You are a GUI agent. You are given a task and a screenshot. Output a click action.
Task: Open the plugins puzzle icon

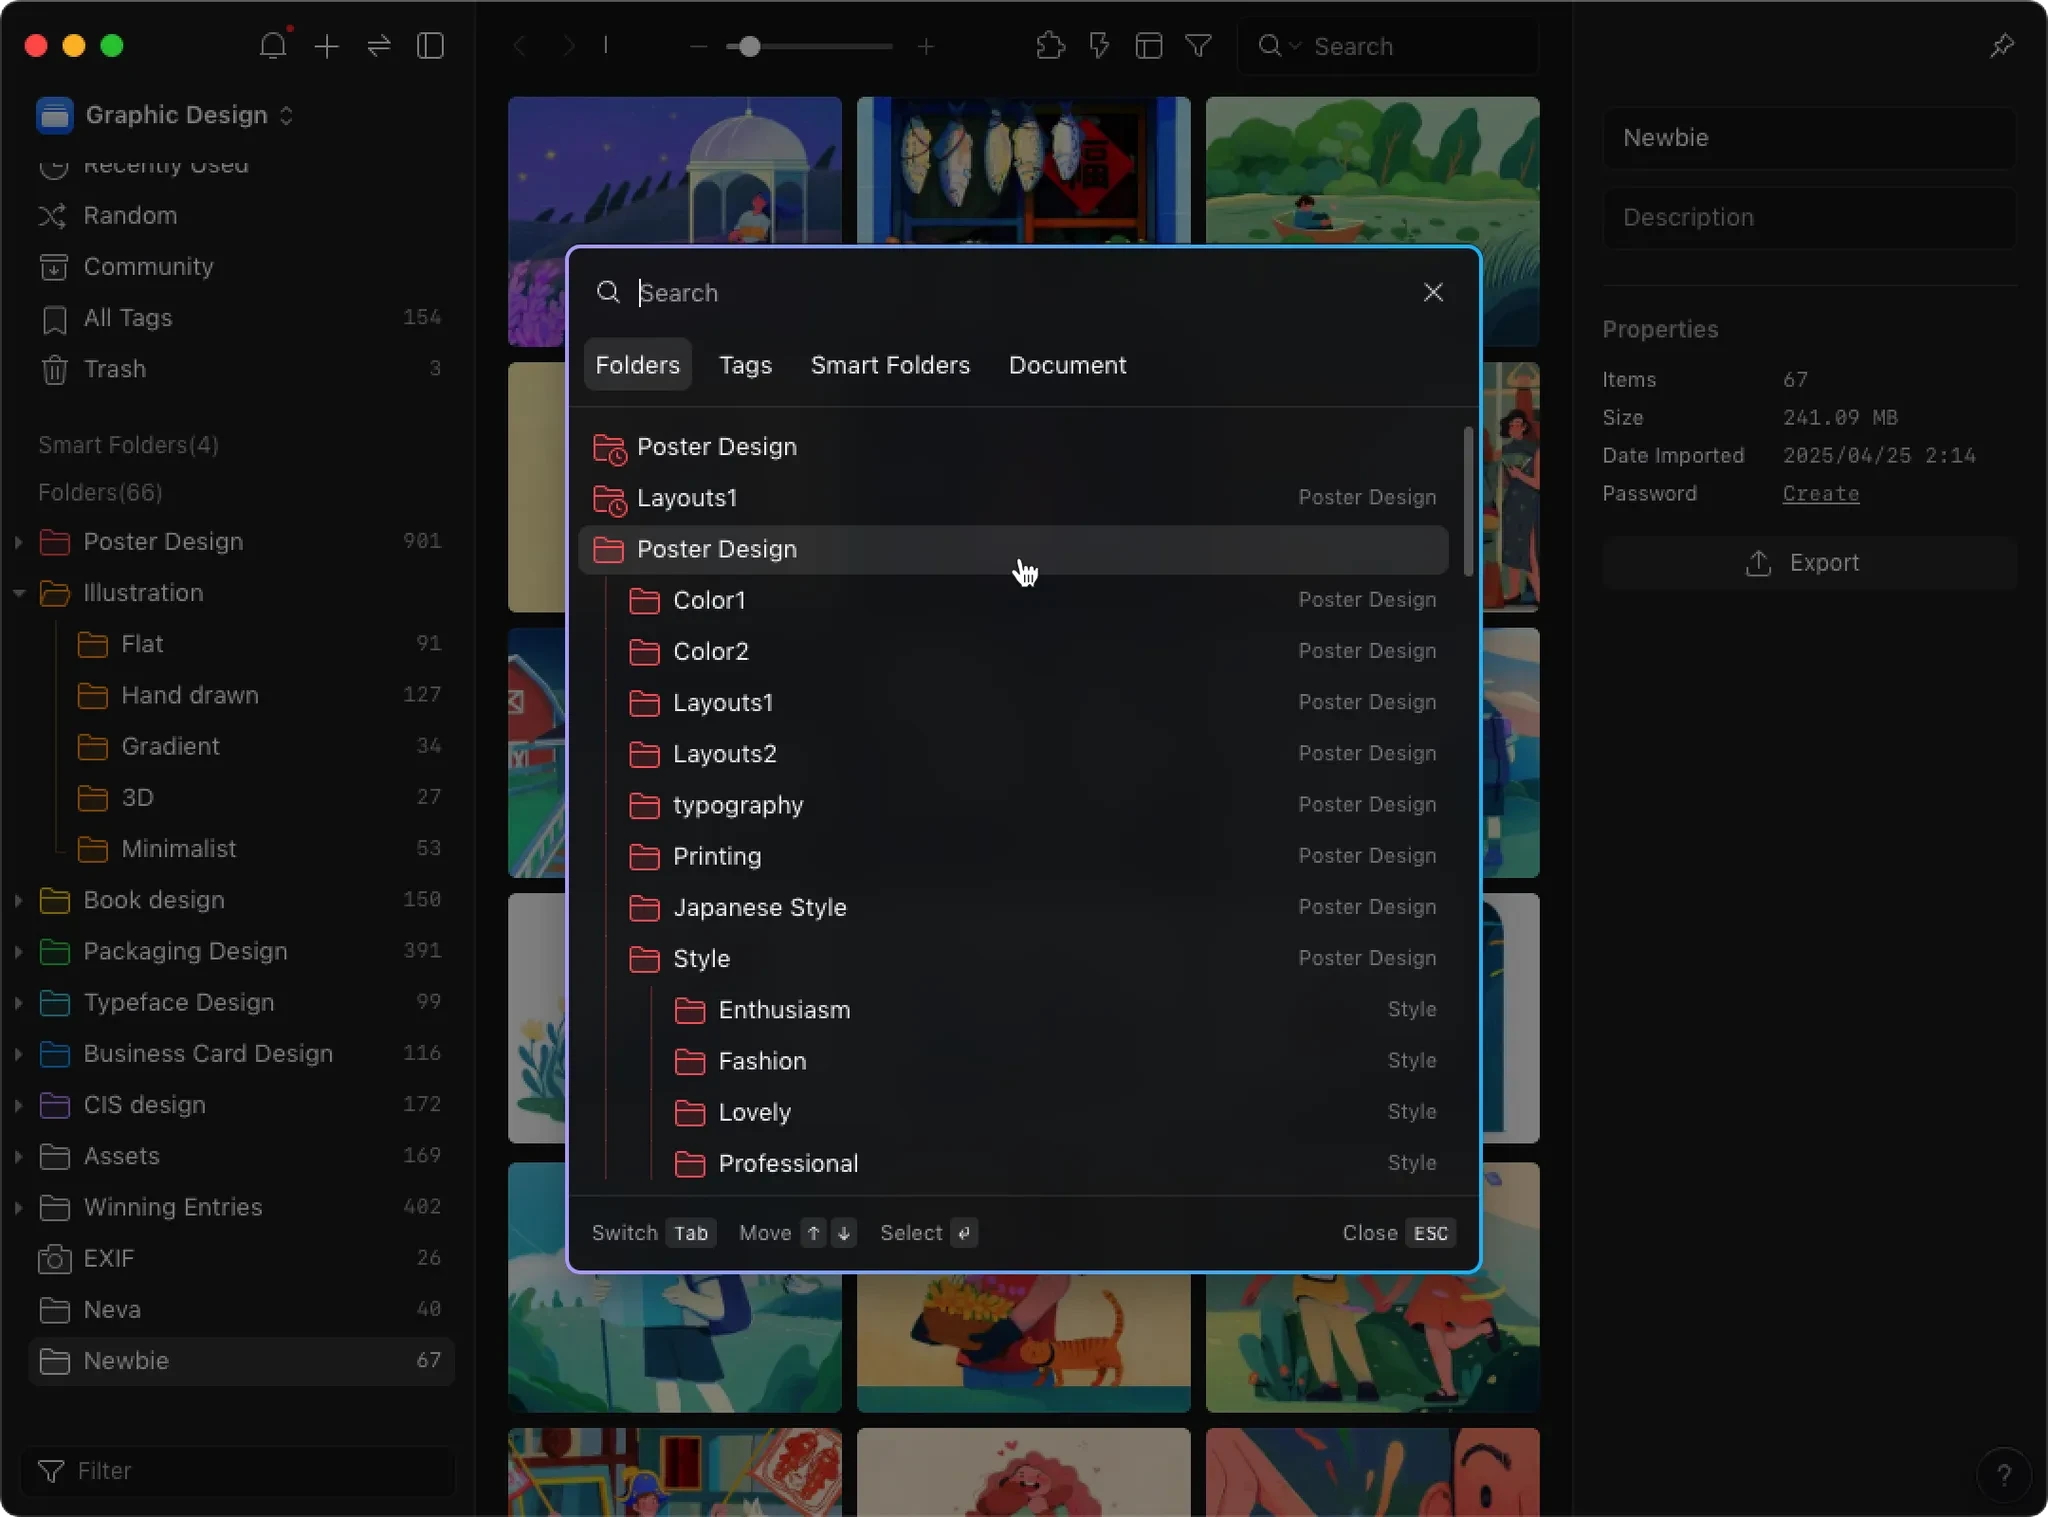1050,46
